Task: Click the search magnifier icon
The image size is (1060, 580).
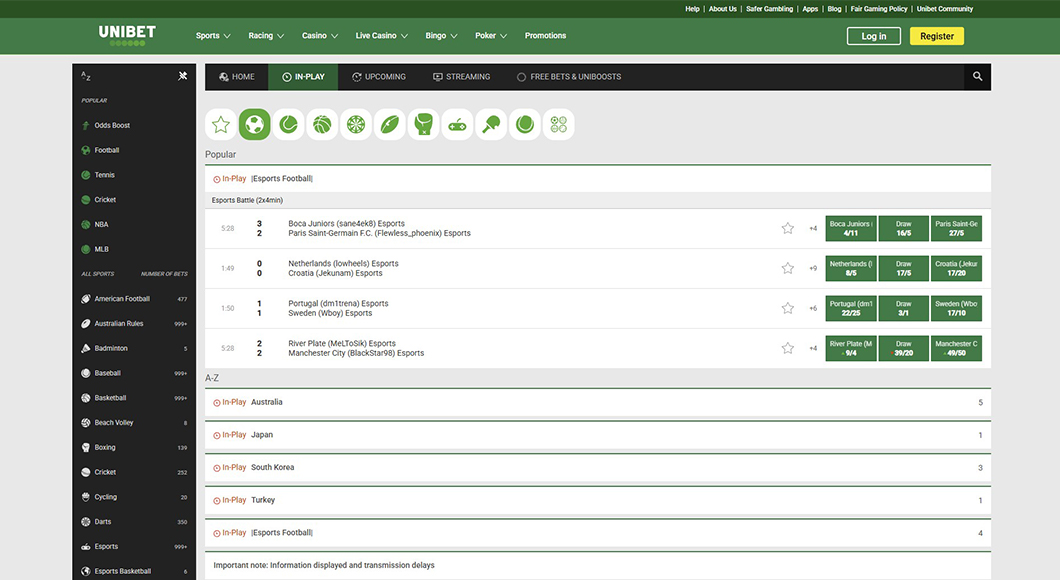Action: [x=978, y=76]
